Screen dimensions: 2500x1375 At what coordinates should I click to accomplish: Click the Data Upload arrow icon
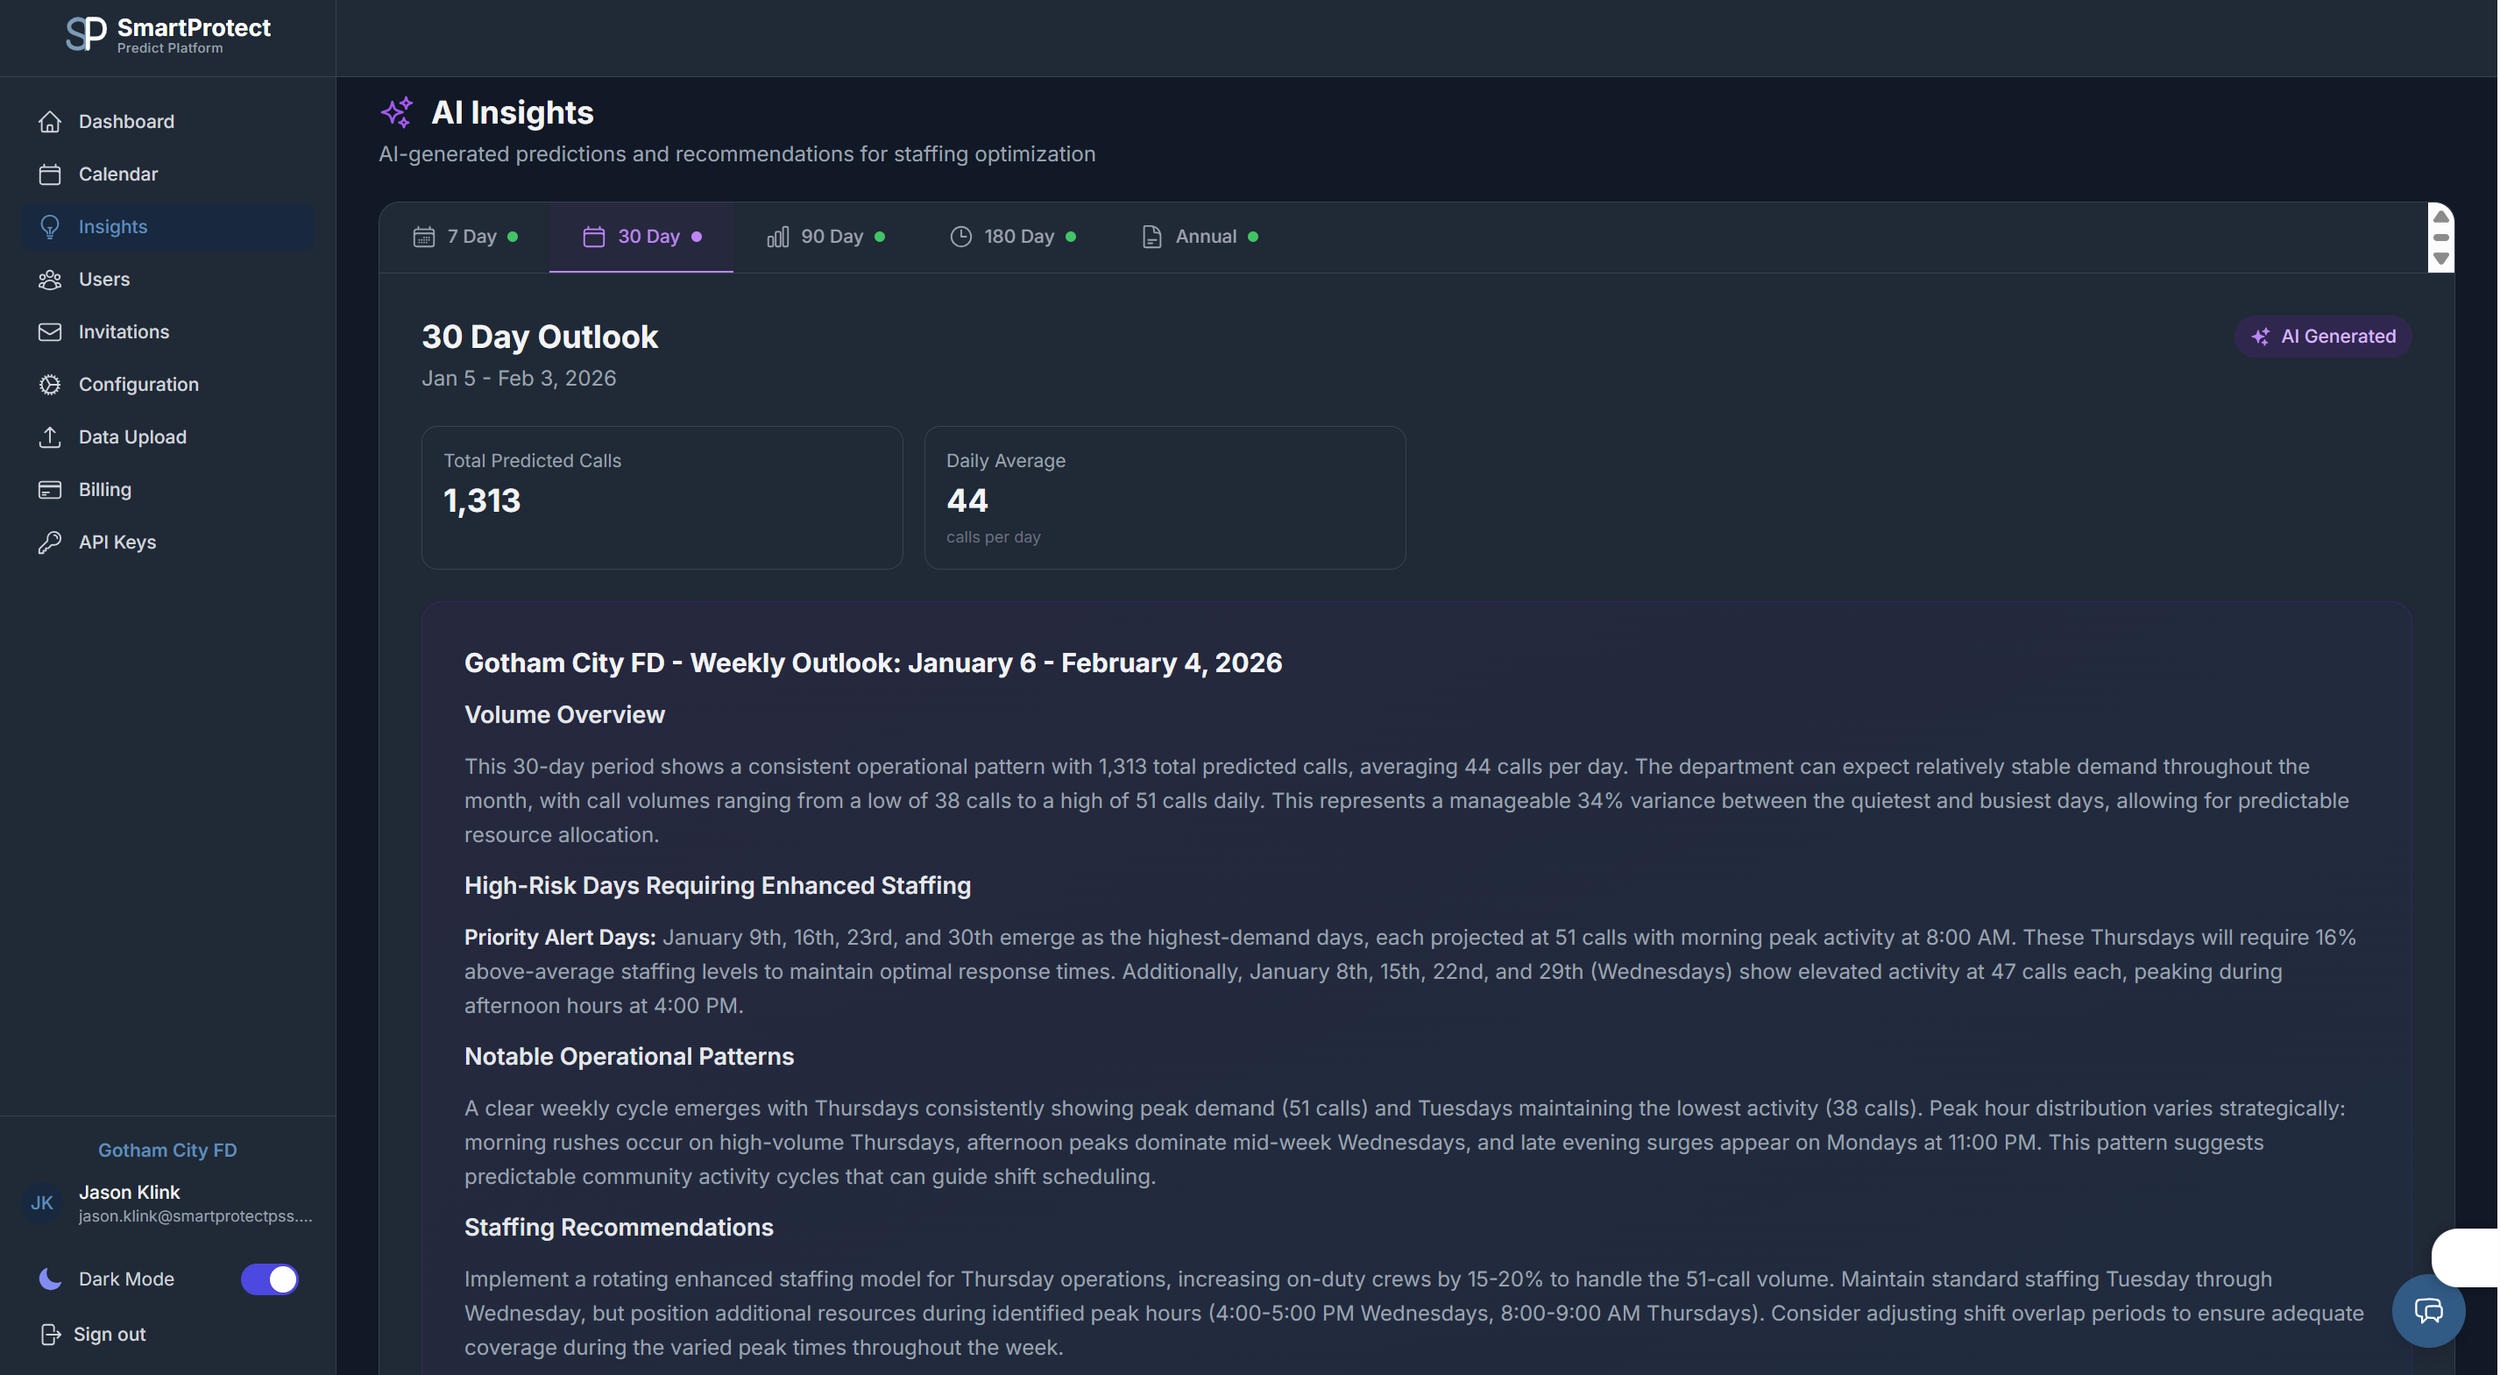coord(51,437)
